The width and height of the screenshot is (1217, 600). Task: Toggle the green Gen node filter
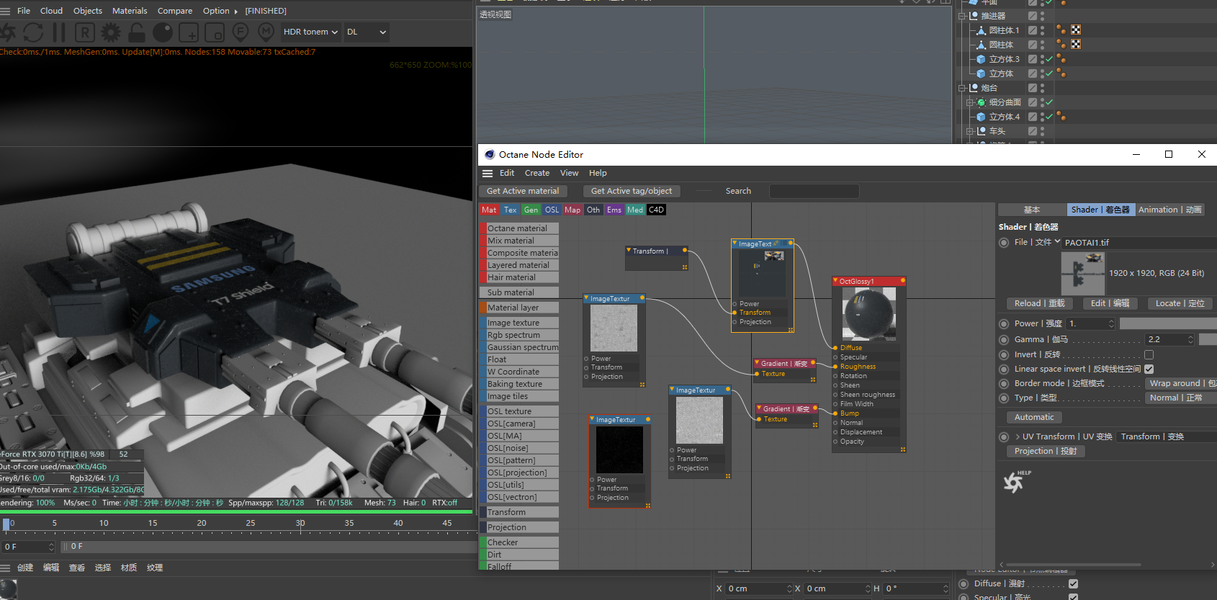(531, 210)
